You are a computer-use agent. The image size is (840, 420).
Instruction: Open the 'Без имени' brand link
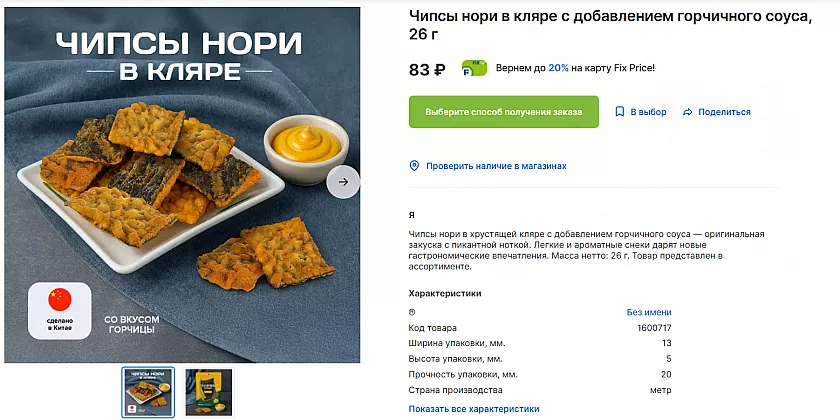[649, 312]
